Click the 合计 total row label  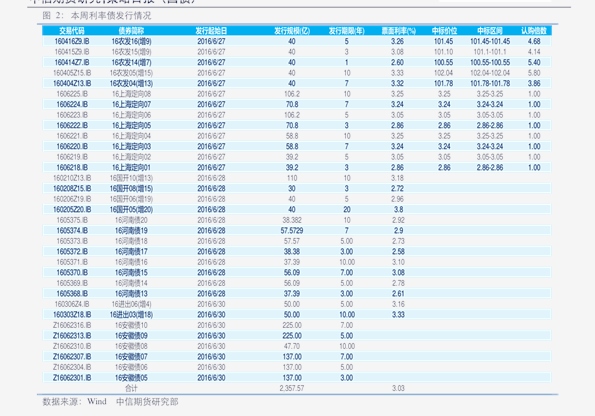(131, 388)
